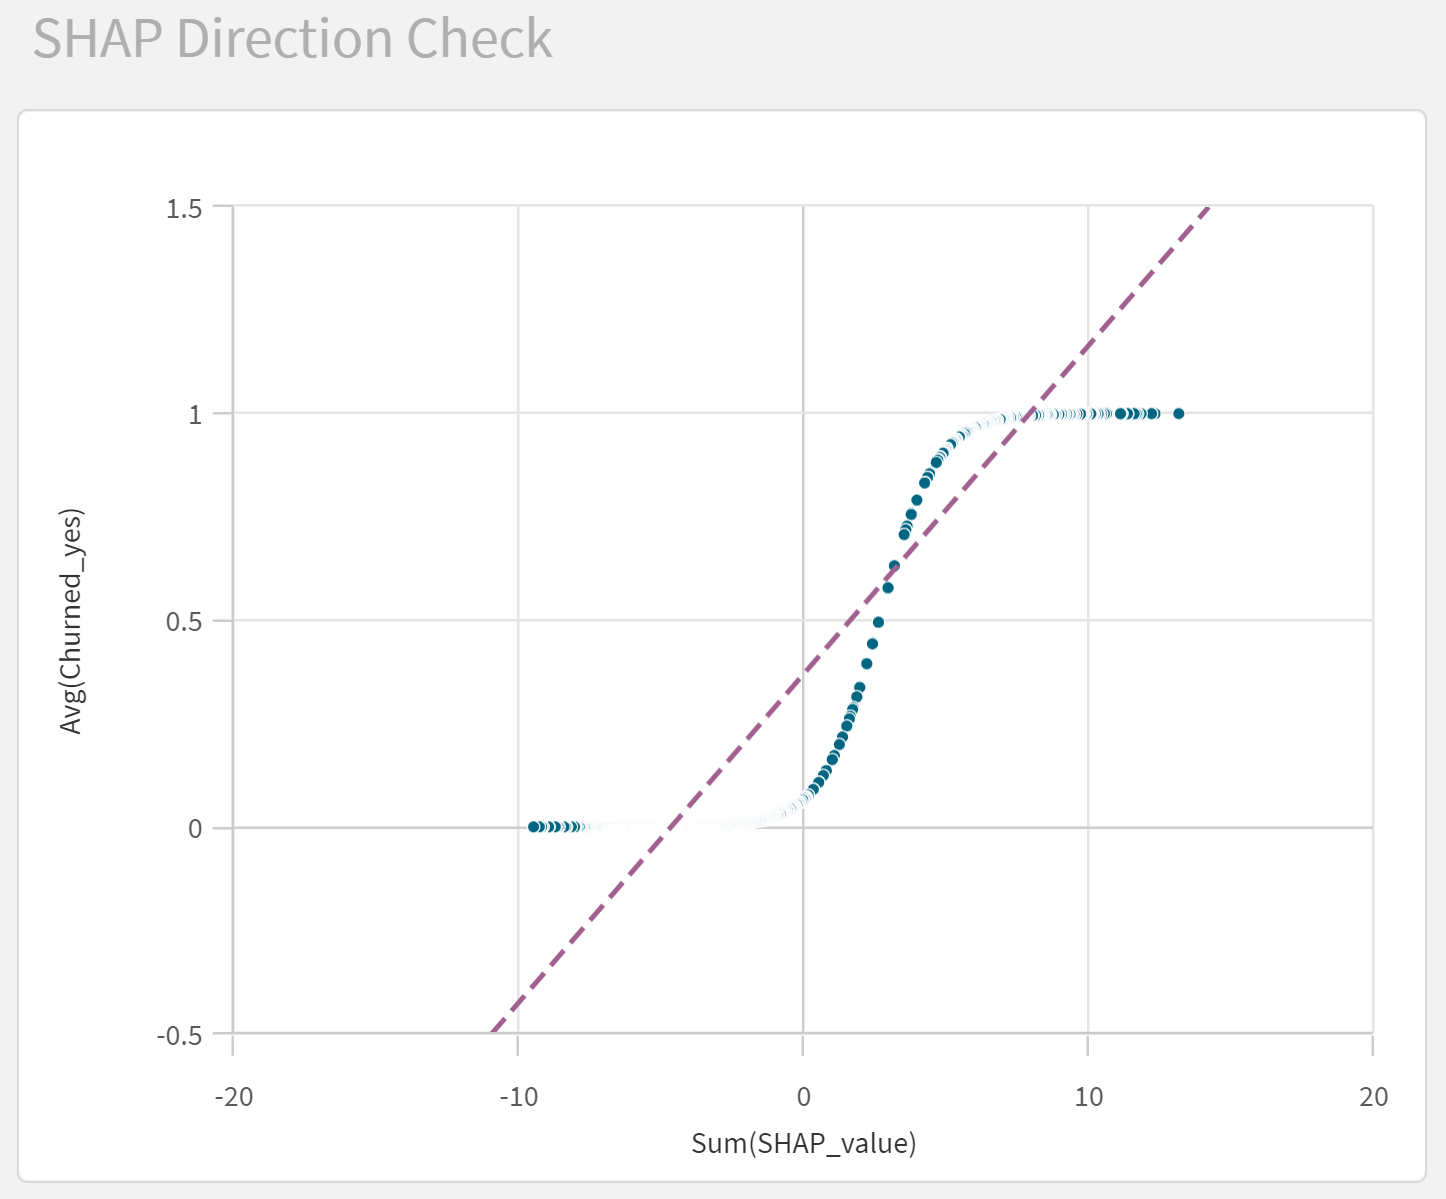Screen dimensions: 1446x1199
Task: Click the 10 x-axis label
Action: click(1088, 1097)
